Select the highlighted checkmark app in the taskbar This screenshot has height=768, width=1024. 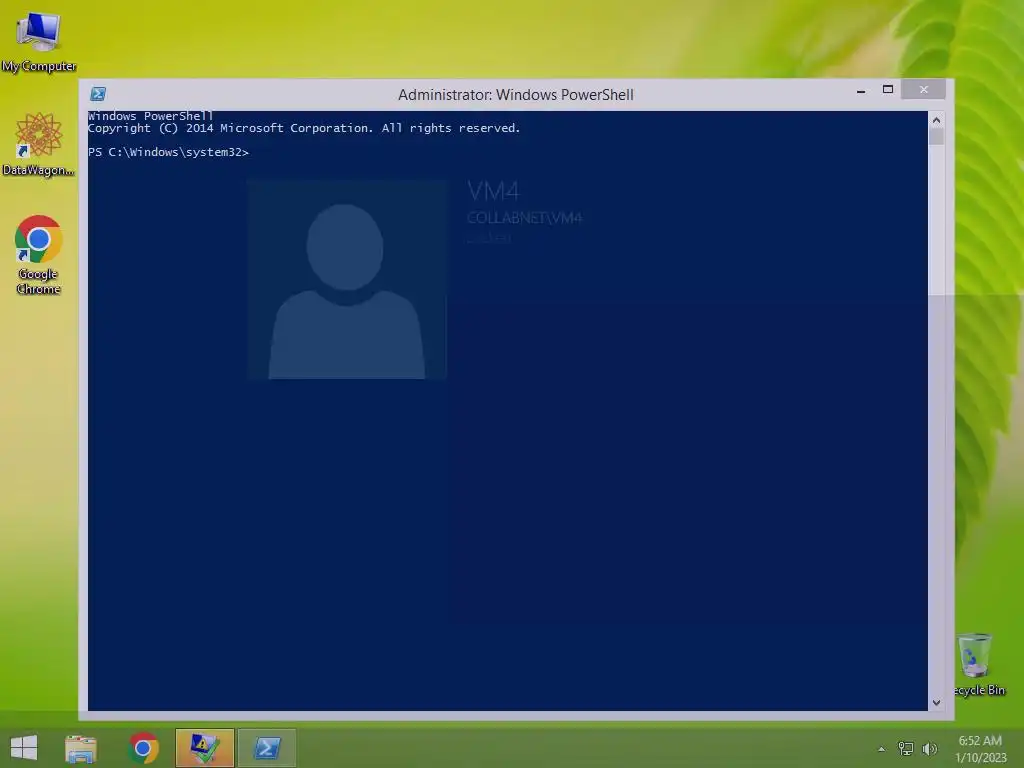pos(204,748)
